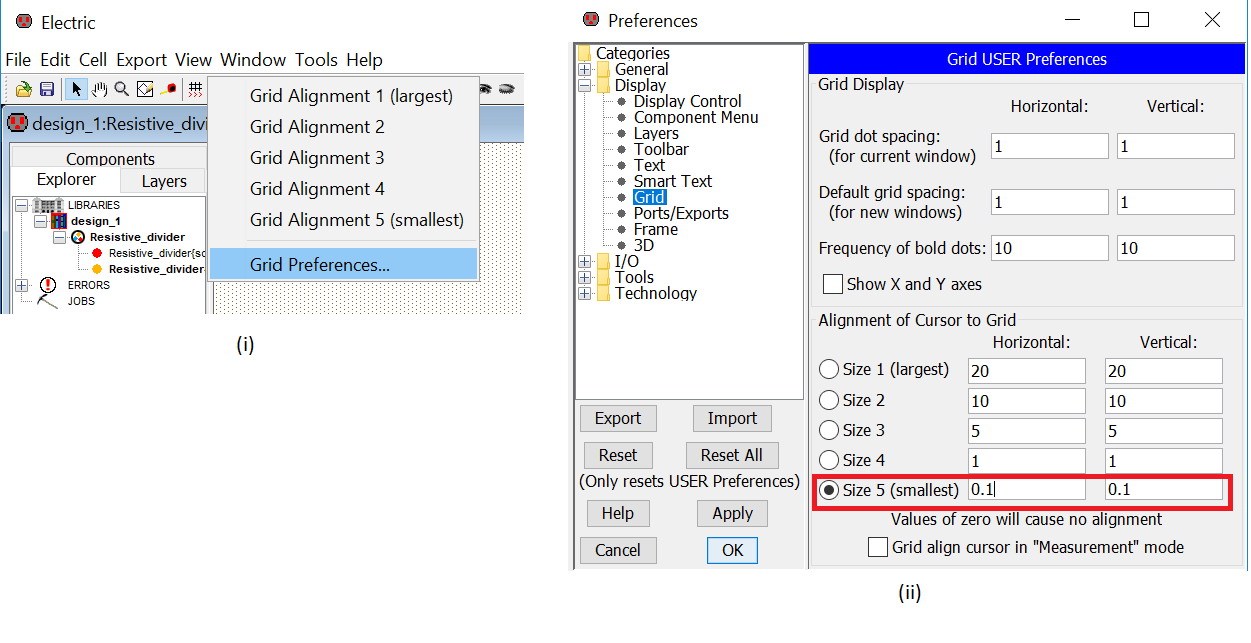Expand the ERRORS node in Explorer
Image resolution: width=1251 pixels, height=643 pixels.
(22, 285)
